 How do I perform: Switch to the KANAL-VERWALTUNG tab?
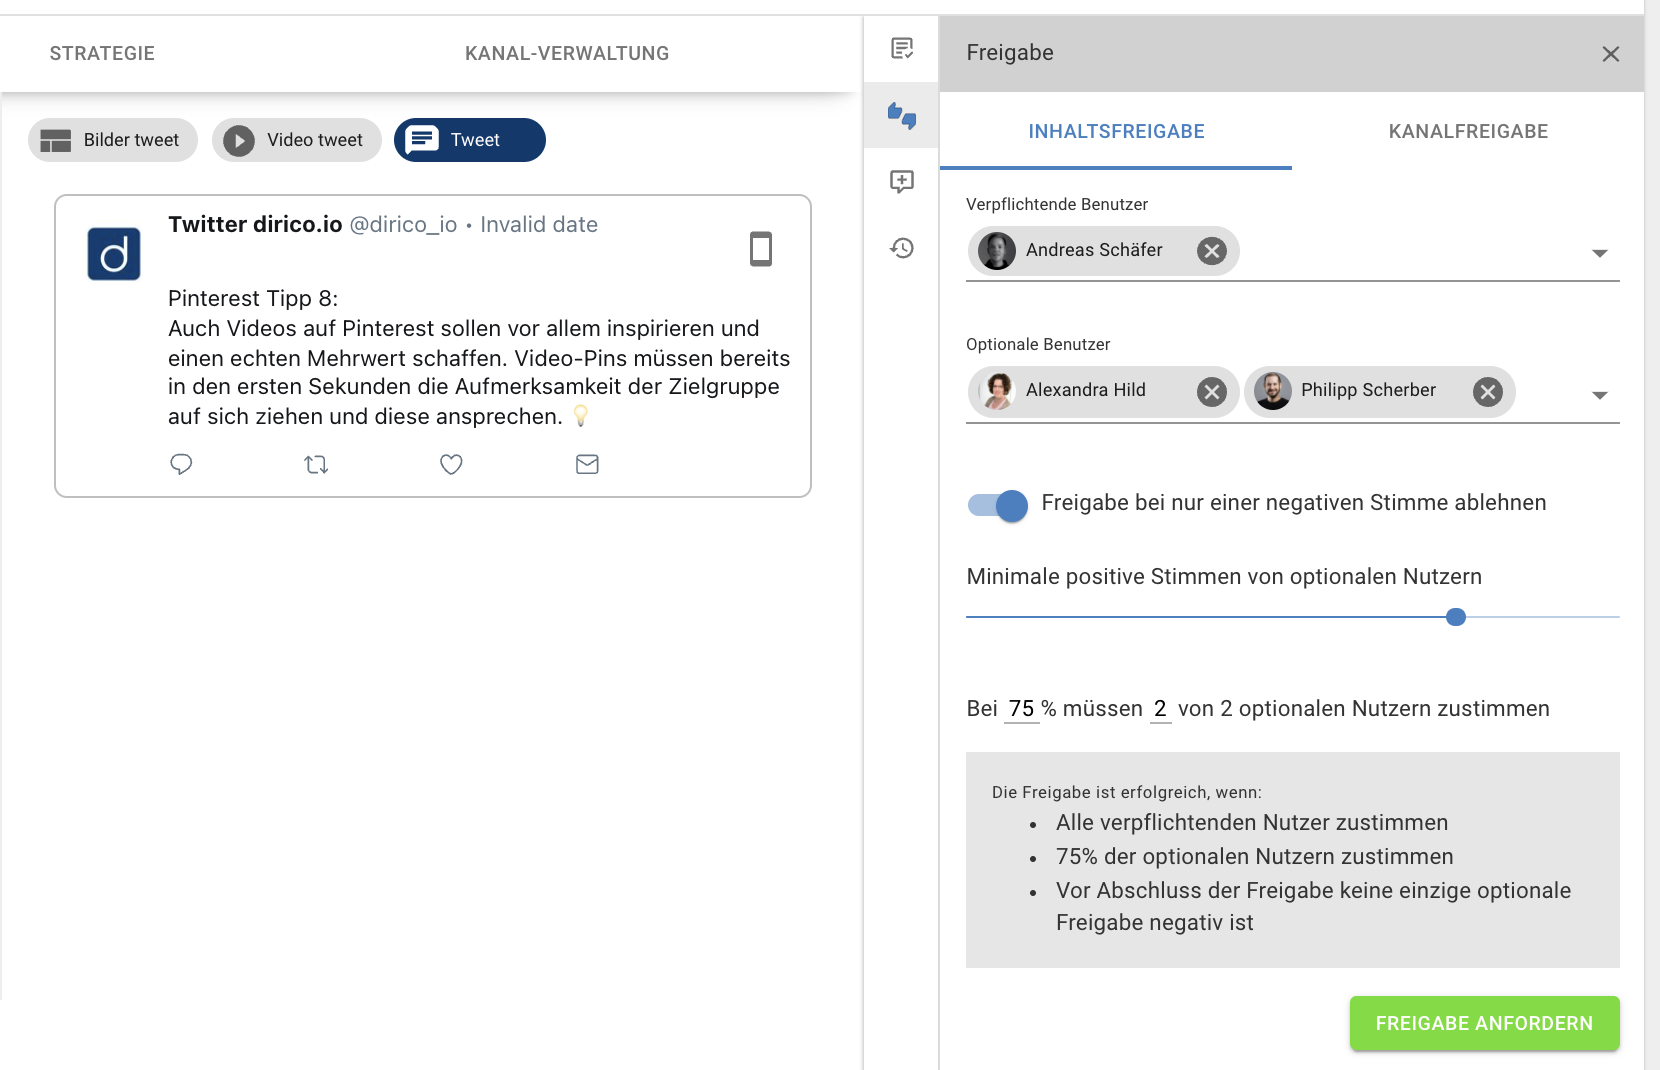(x=567, y=54)
